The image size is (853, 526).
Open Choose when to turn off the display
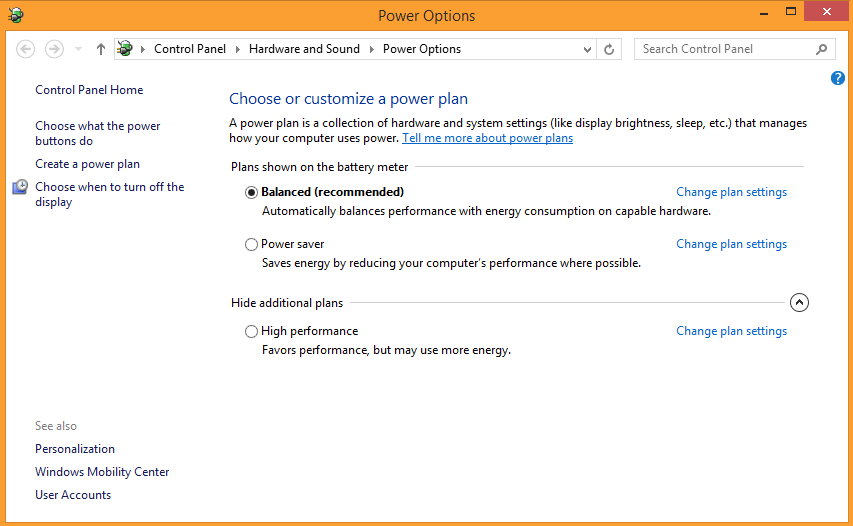tap(110, 194)
